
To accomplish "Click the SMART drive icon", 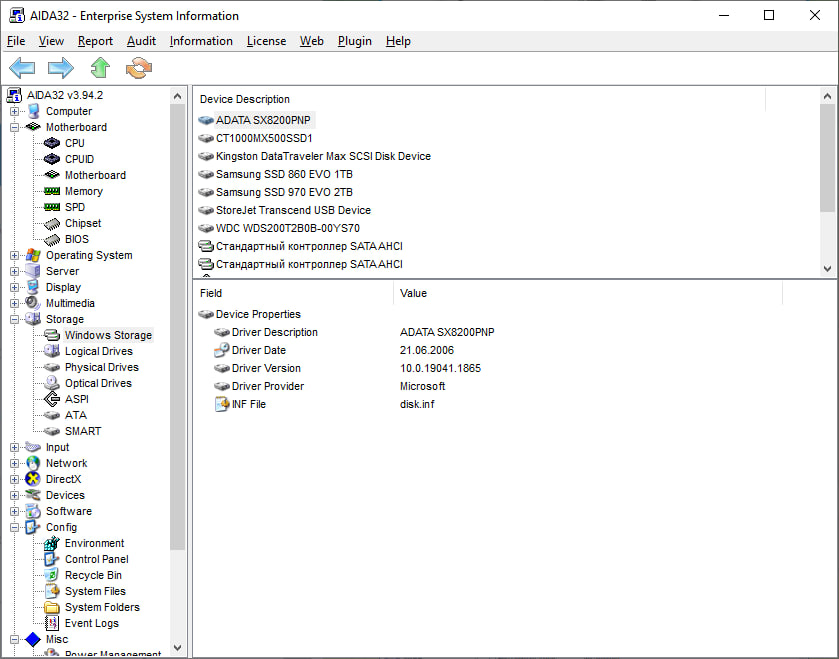I will [52, 431].
